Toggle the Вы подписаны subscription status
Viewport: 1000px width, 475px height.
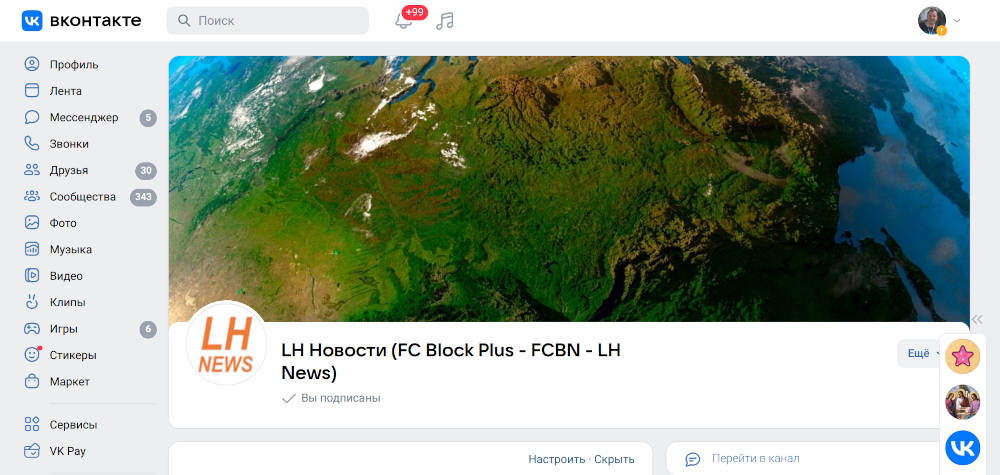pos(331,398)
